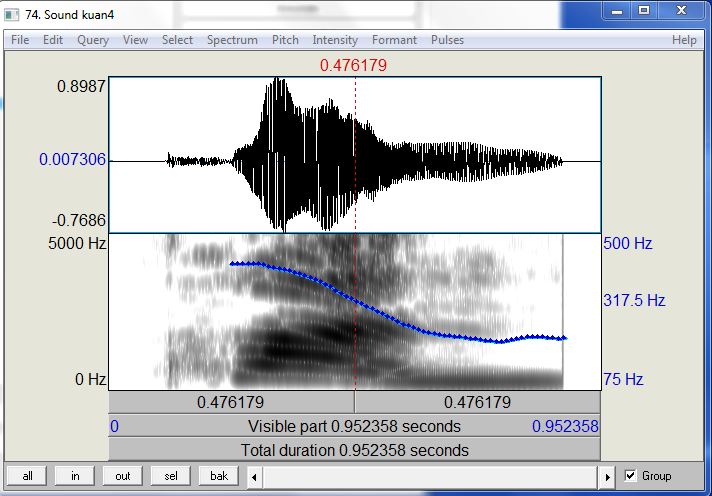Click the Sound kuan4 window icon

click(11, 15)
